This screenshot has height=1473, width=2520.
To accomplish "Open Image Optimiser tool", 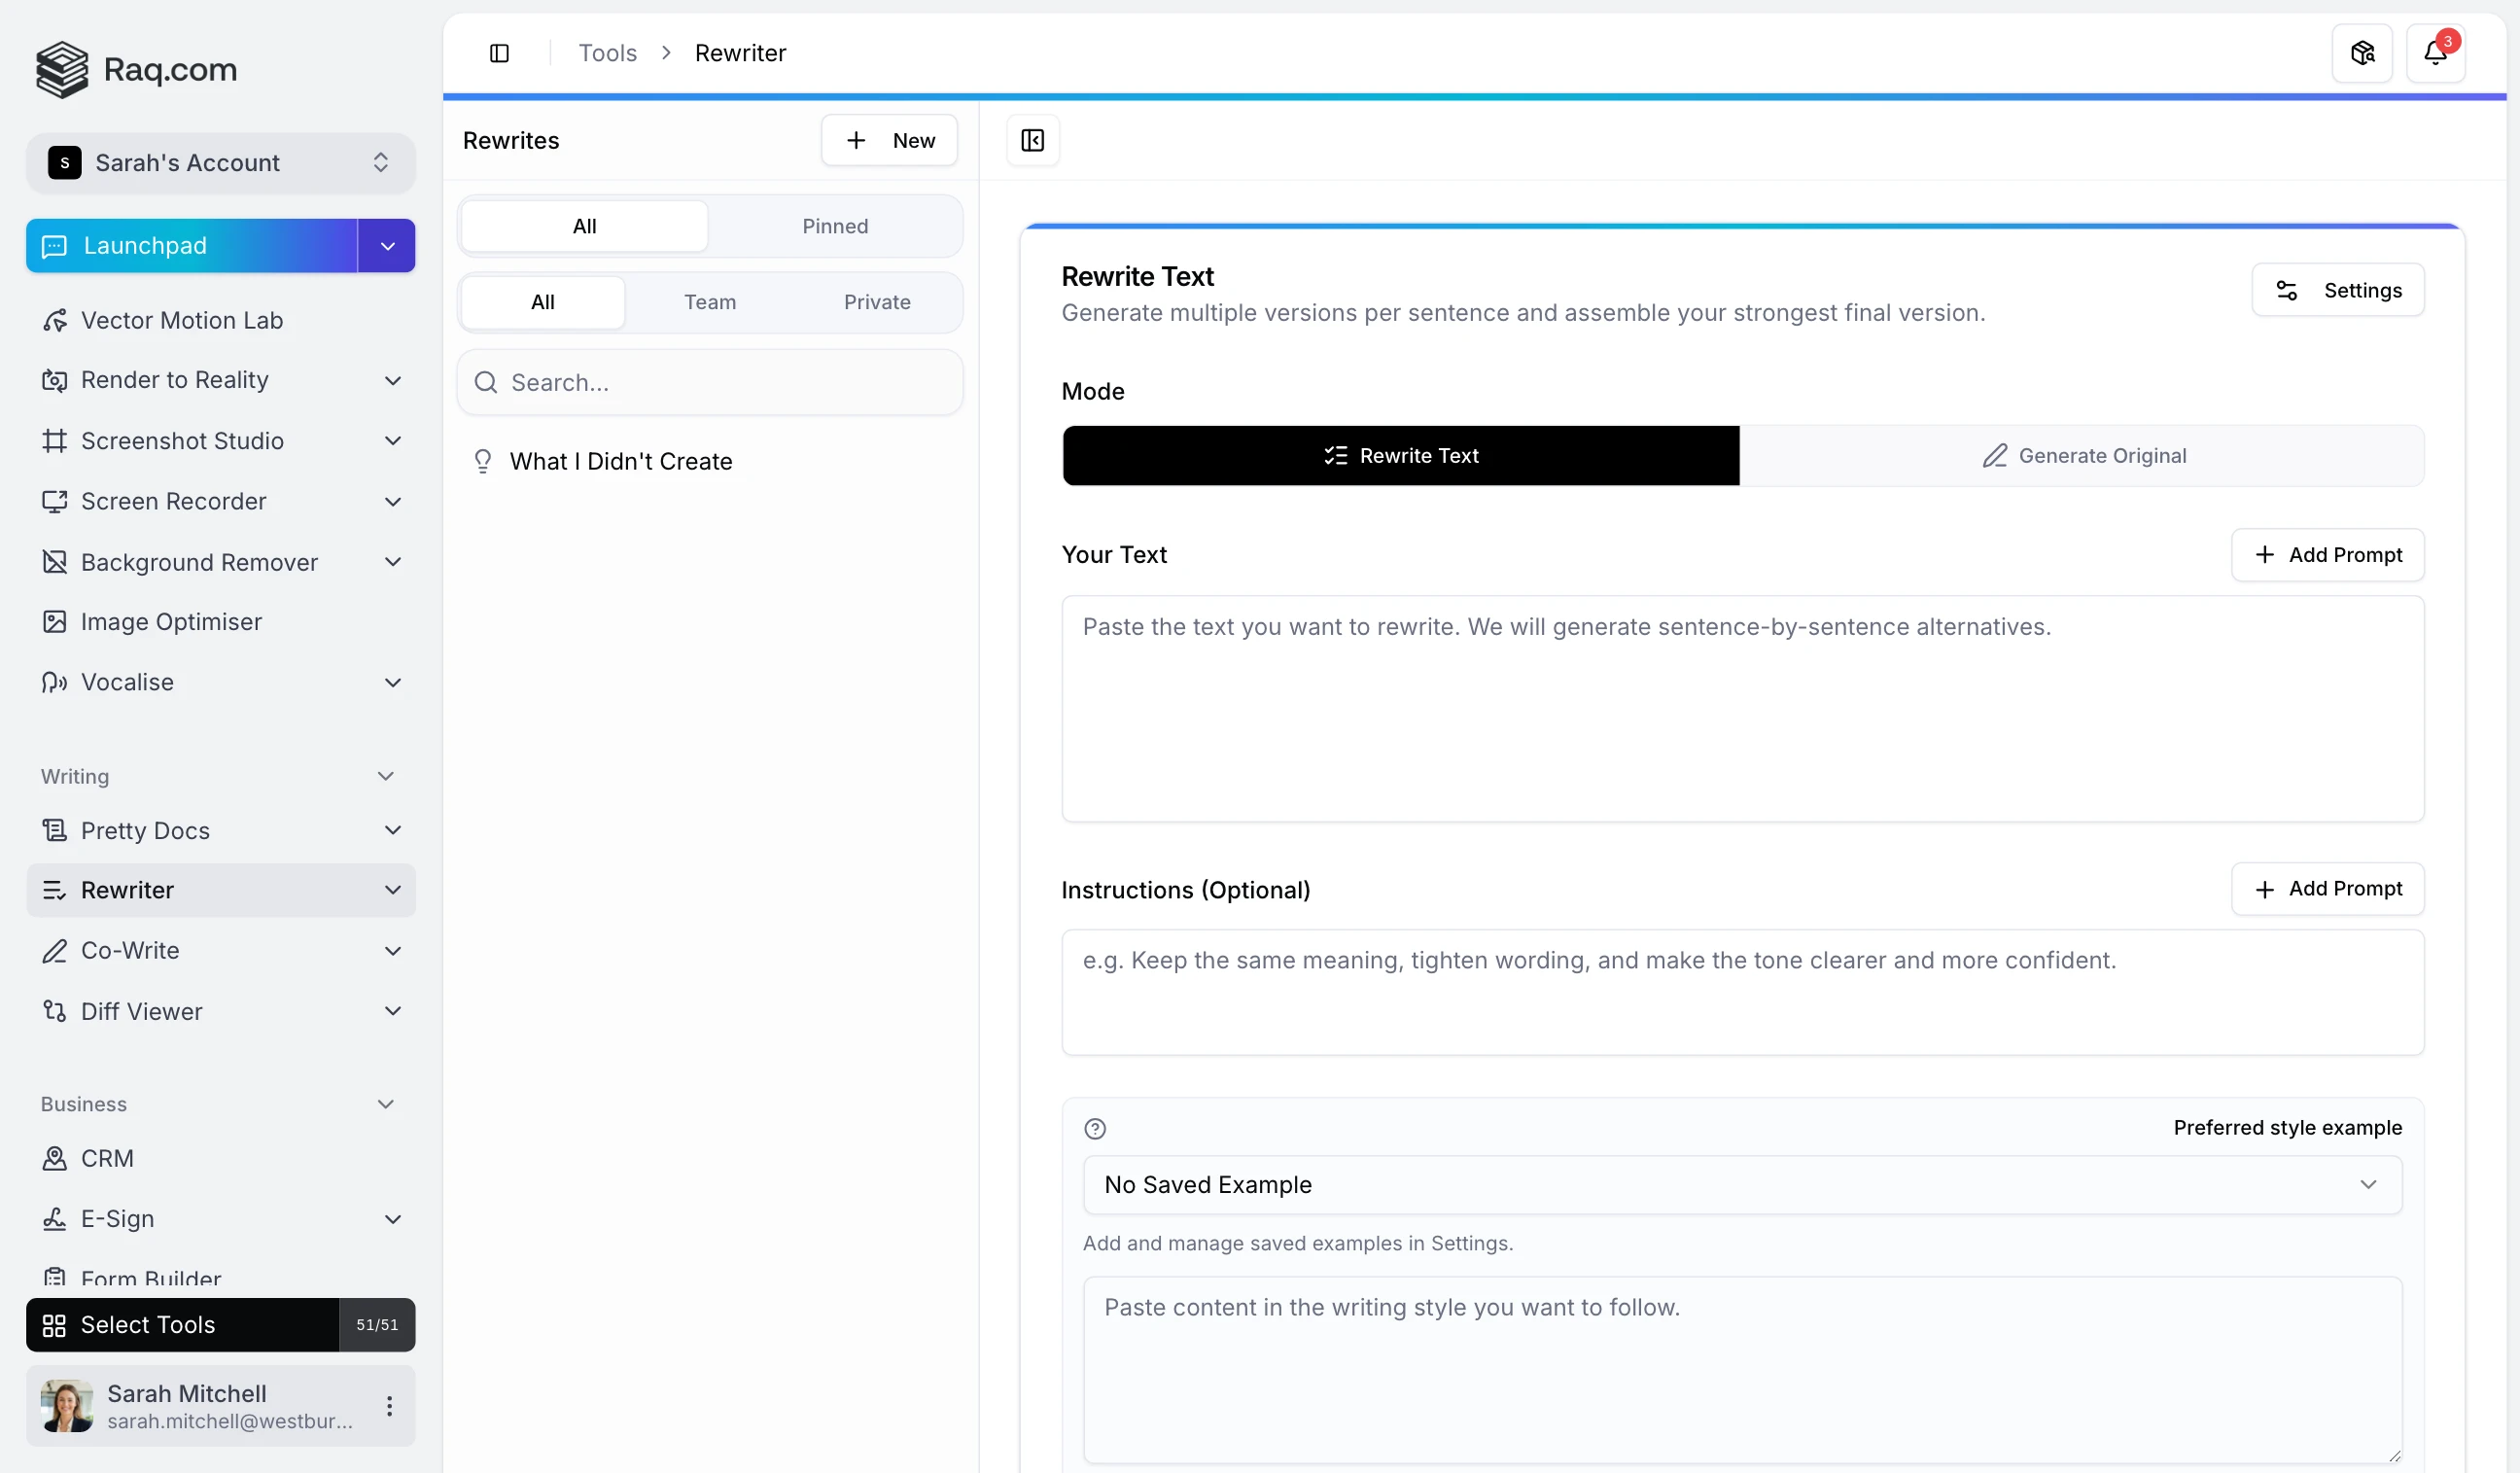I will click(x=171, y=621).
